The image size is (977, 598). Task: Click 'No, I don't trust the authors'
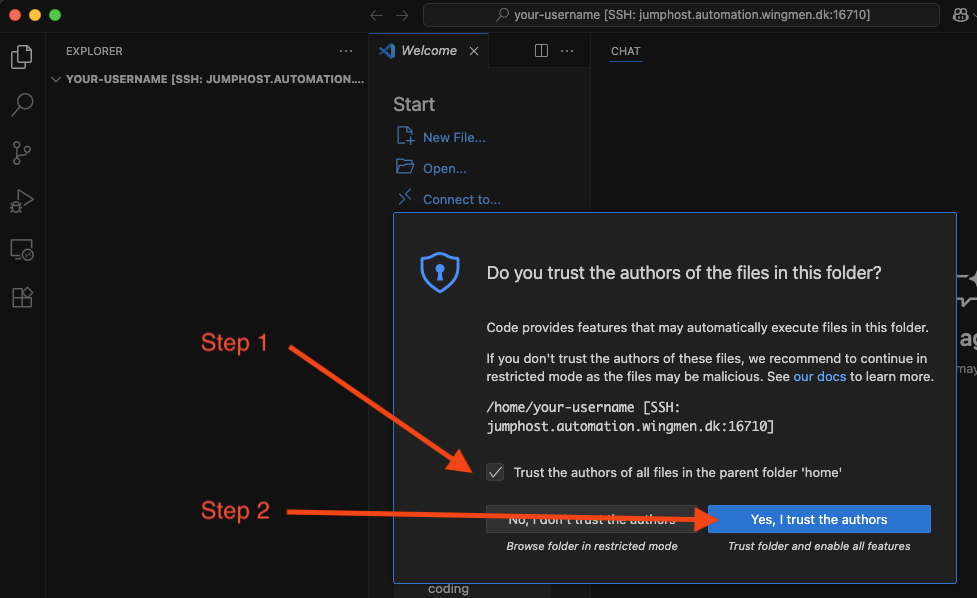(590, 519)
